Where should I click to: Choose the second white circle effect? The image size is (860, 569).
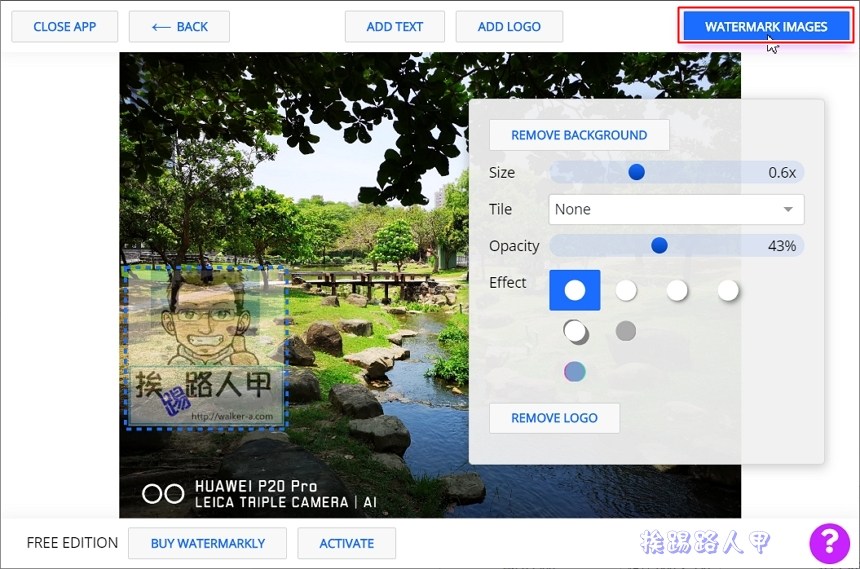[626, 290]
